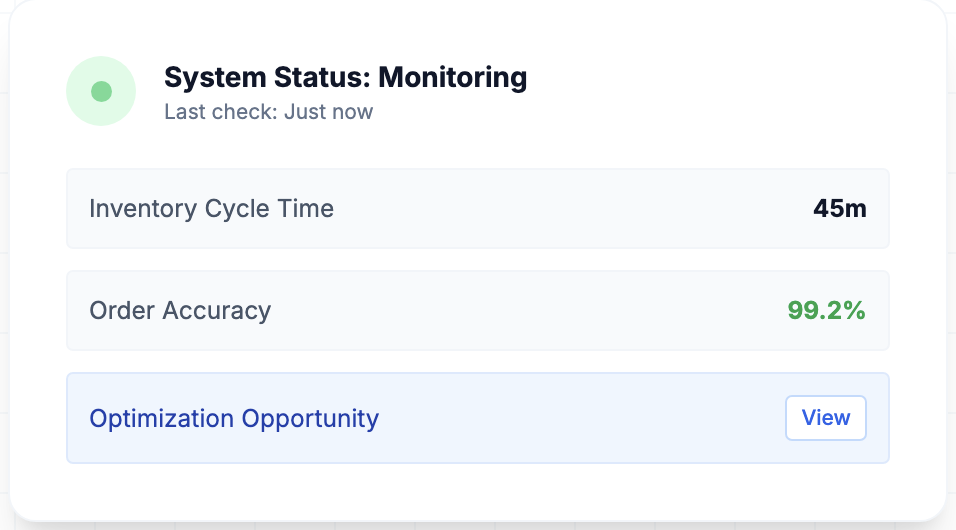Click the Just now timestamp text
Viewport: 956px width, 530px height.
click(x=328, y=111)
